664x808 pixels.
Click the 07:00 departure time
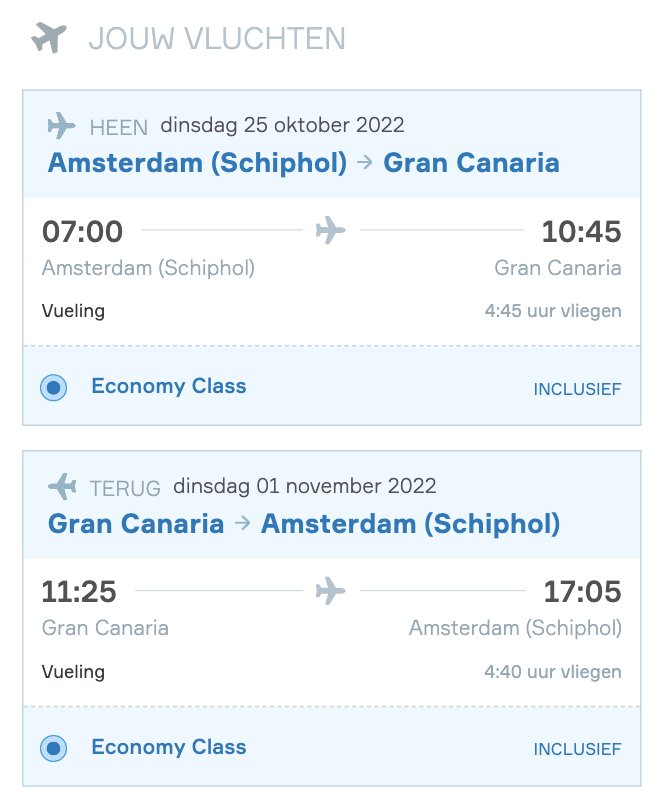82,231
